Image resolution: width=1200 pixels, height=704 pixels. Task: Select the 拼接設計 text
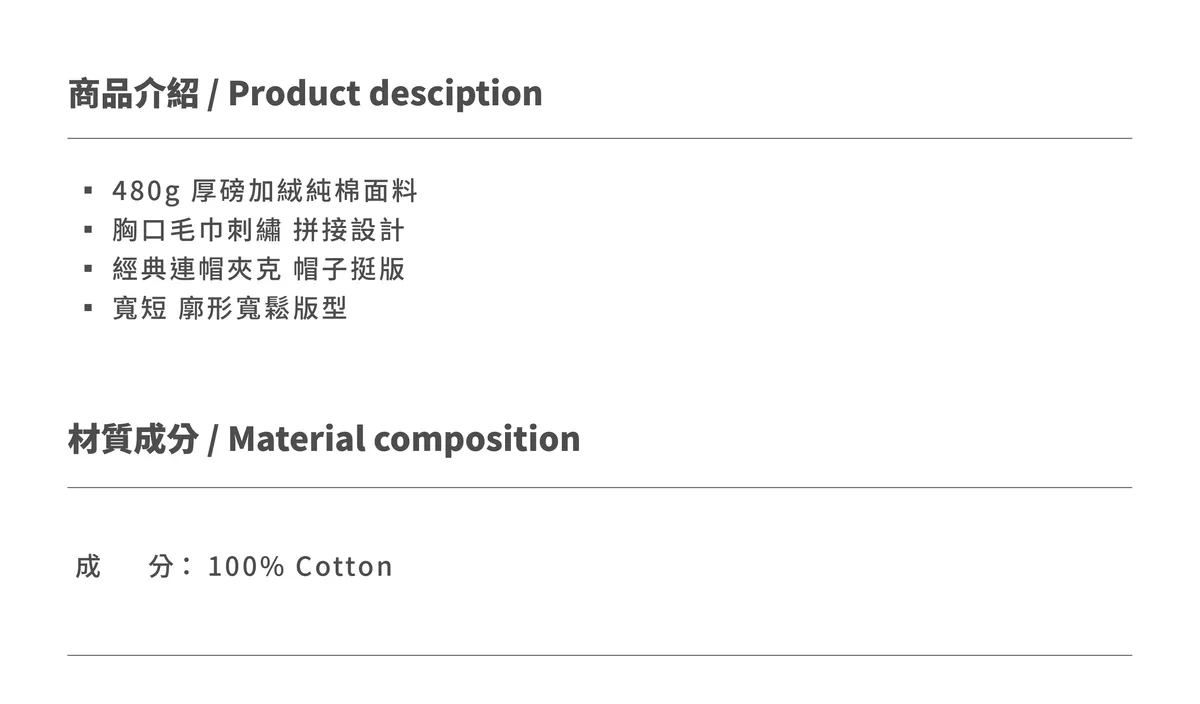pos(349,230)
